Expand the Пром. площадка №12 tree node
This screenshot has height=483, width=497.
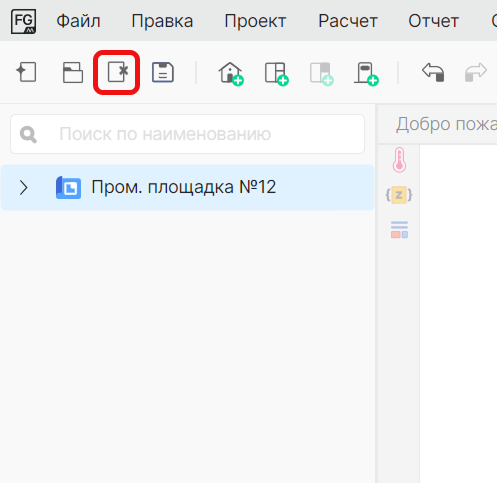coord(23,187)
